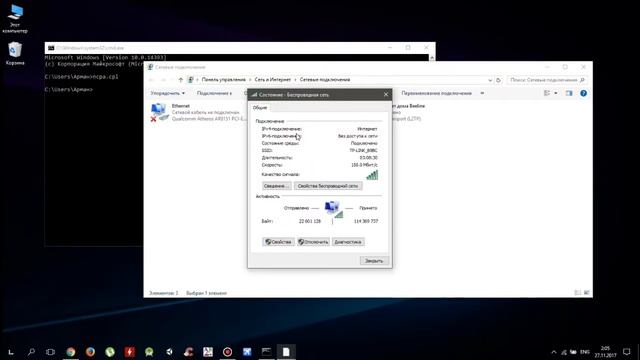Launch Chrome from the taskbar
Screen dimensions: 640x360
pyautogui.click(x=71, y=351)
